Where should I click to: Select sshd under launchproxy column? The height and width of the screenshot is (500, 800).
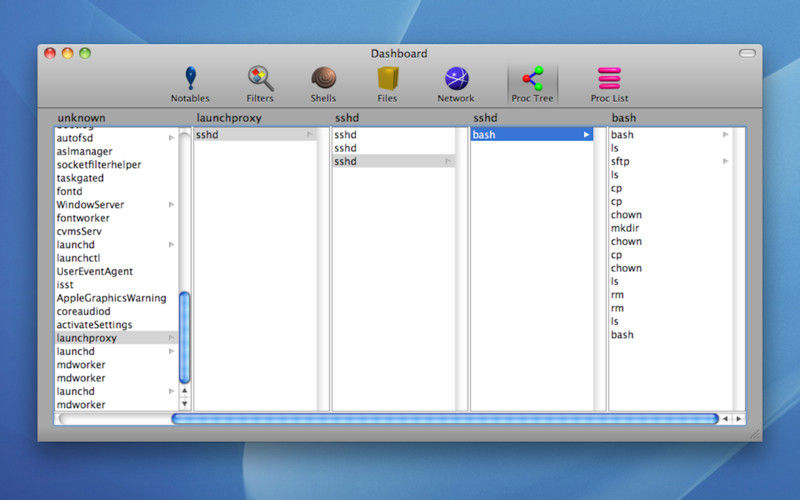[x=255, y=135]
